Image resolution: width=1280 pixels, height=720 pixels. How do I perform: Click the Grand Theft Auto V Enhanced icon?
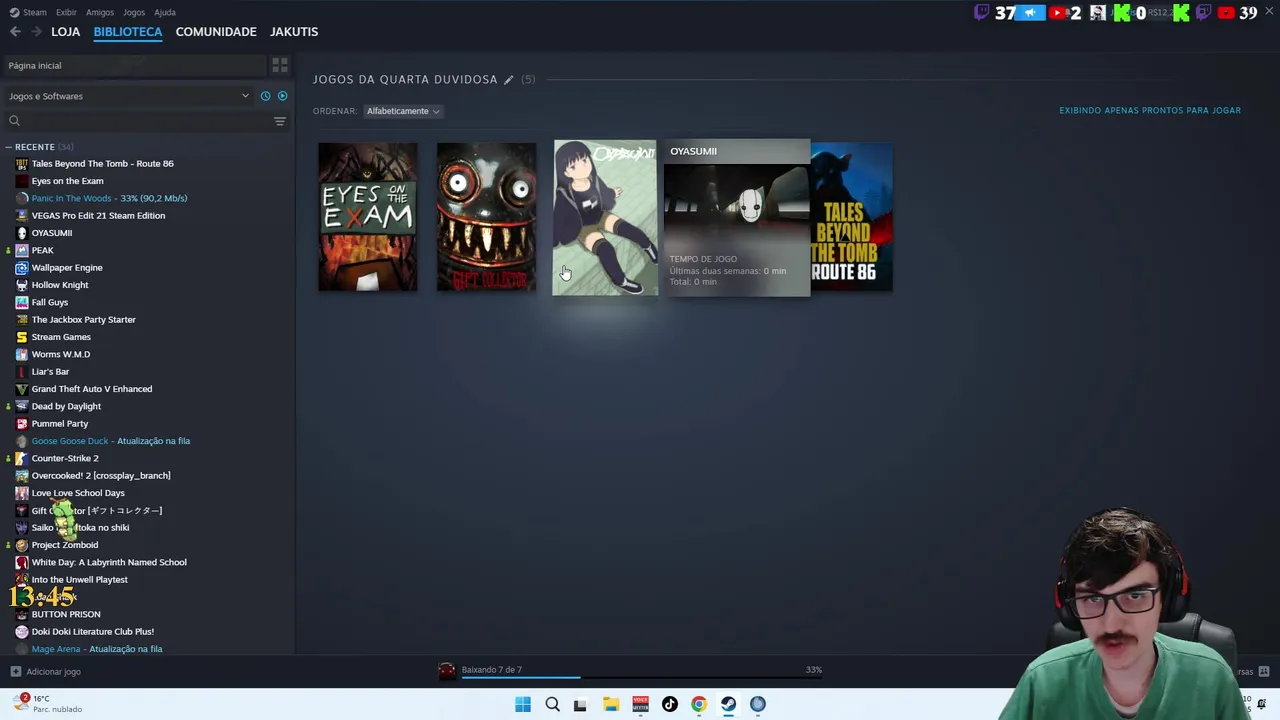click(x=22, y=389)
